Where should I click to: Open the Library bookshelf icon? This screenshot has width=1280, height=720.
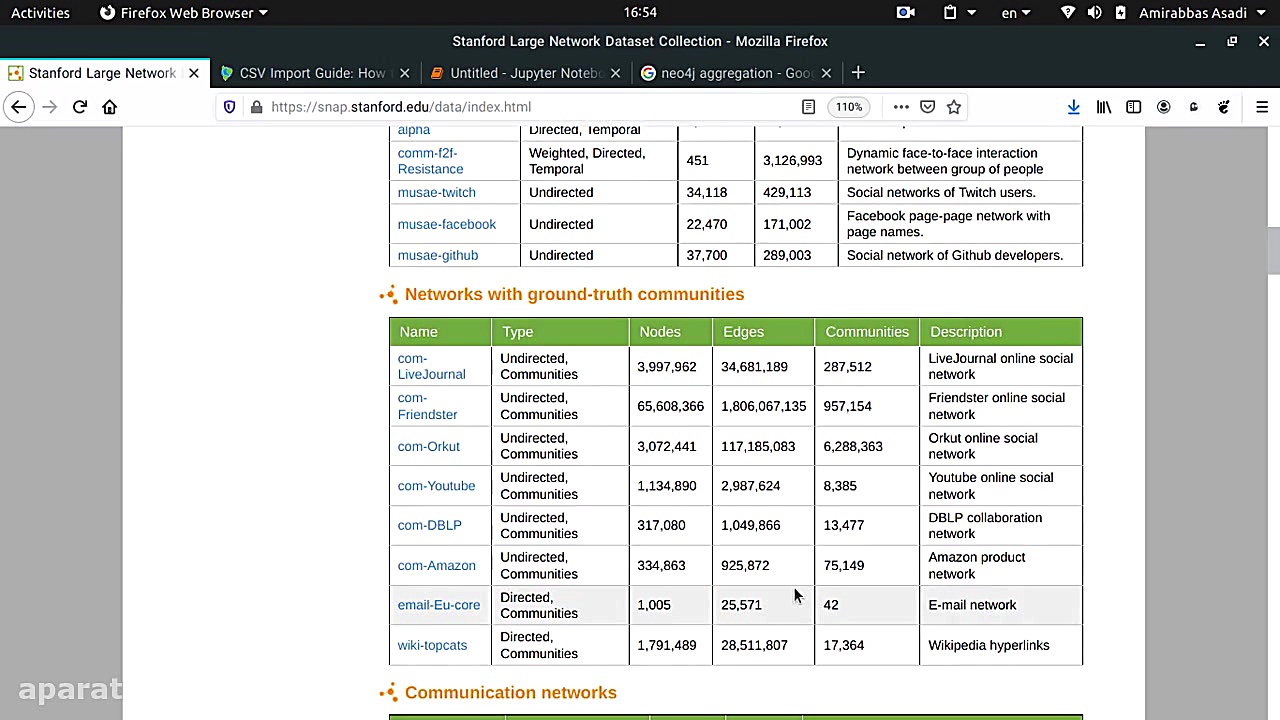(x=1104, y=107)
